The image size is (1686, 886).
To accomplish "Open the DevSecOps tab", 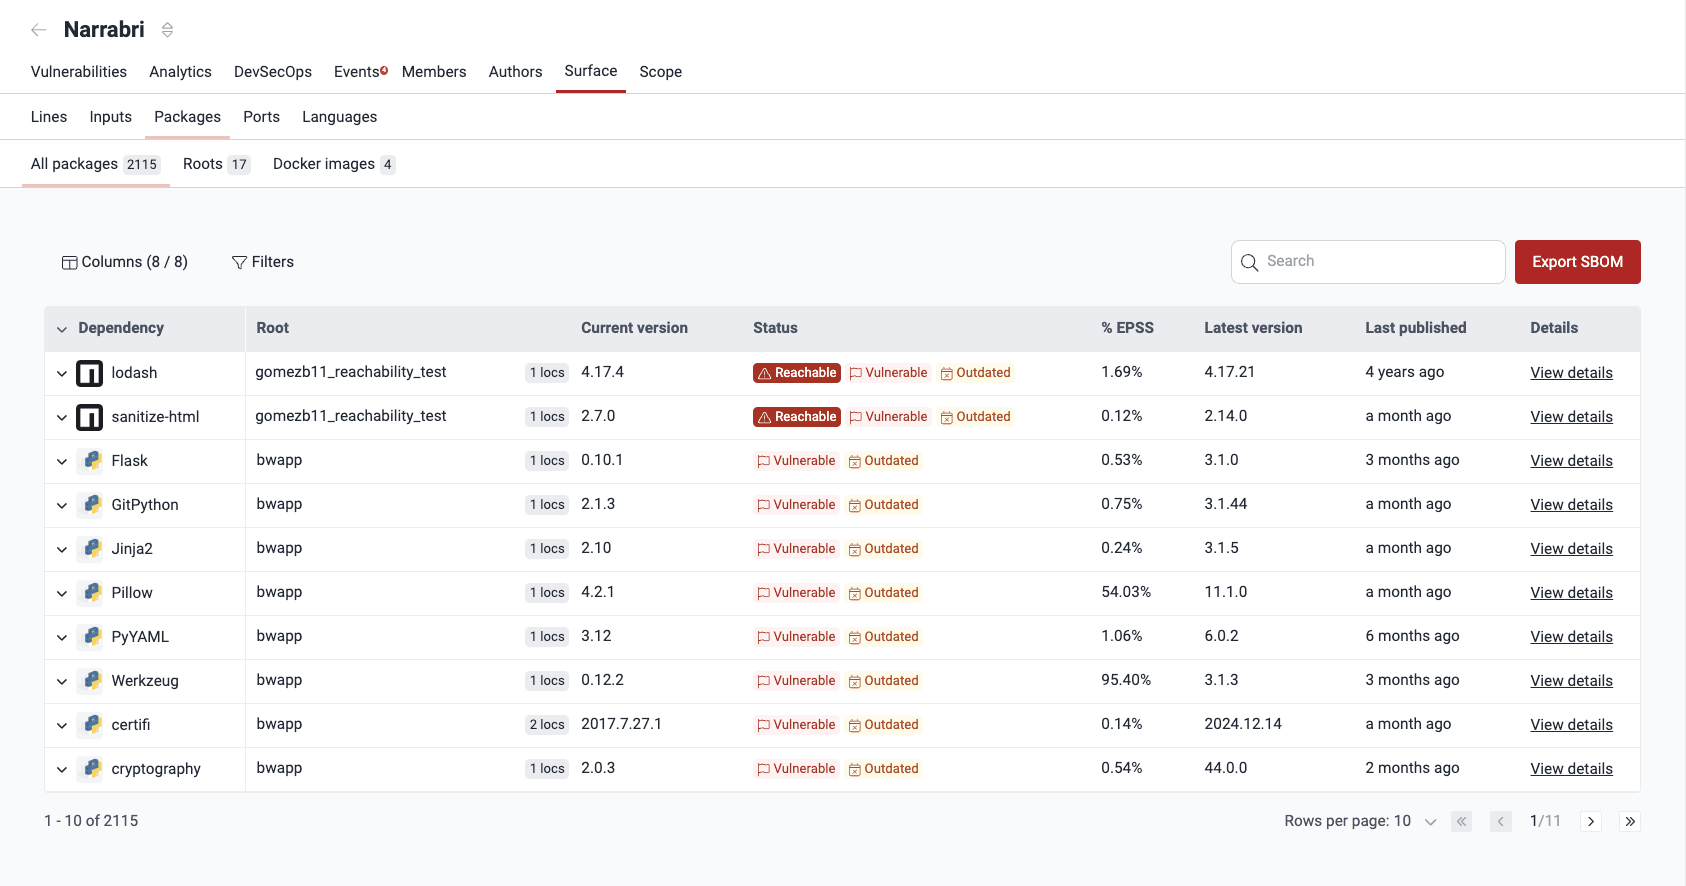I will click(273, 72).
